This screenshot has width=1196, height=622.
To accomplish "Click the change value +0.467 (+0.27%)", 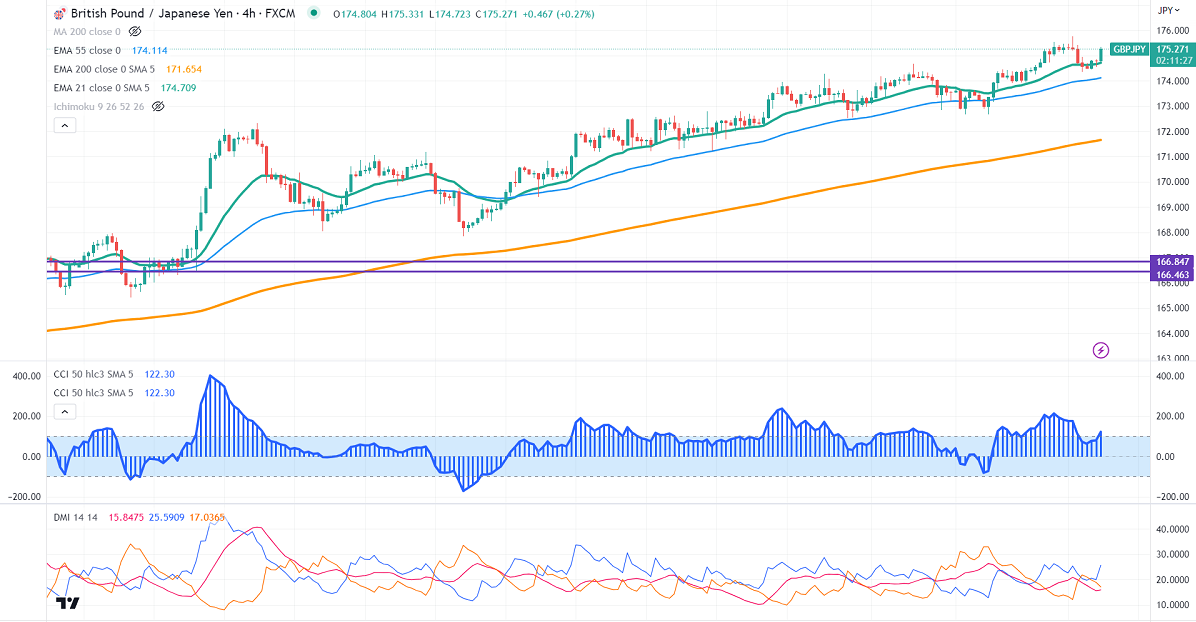I will click(x=558, y=14).
